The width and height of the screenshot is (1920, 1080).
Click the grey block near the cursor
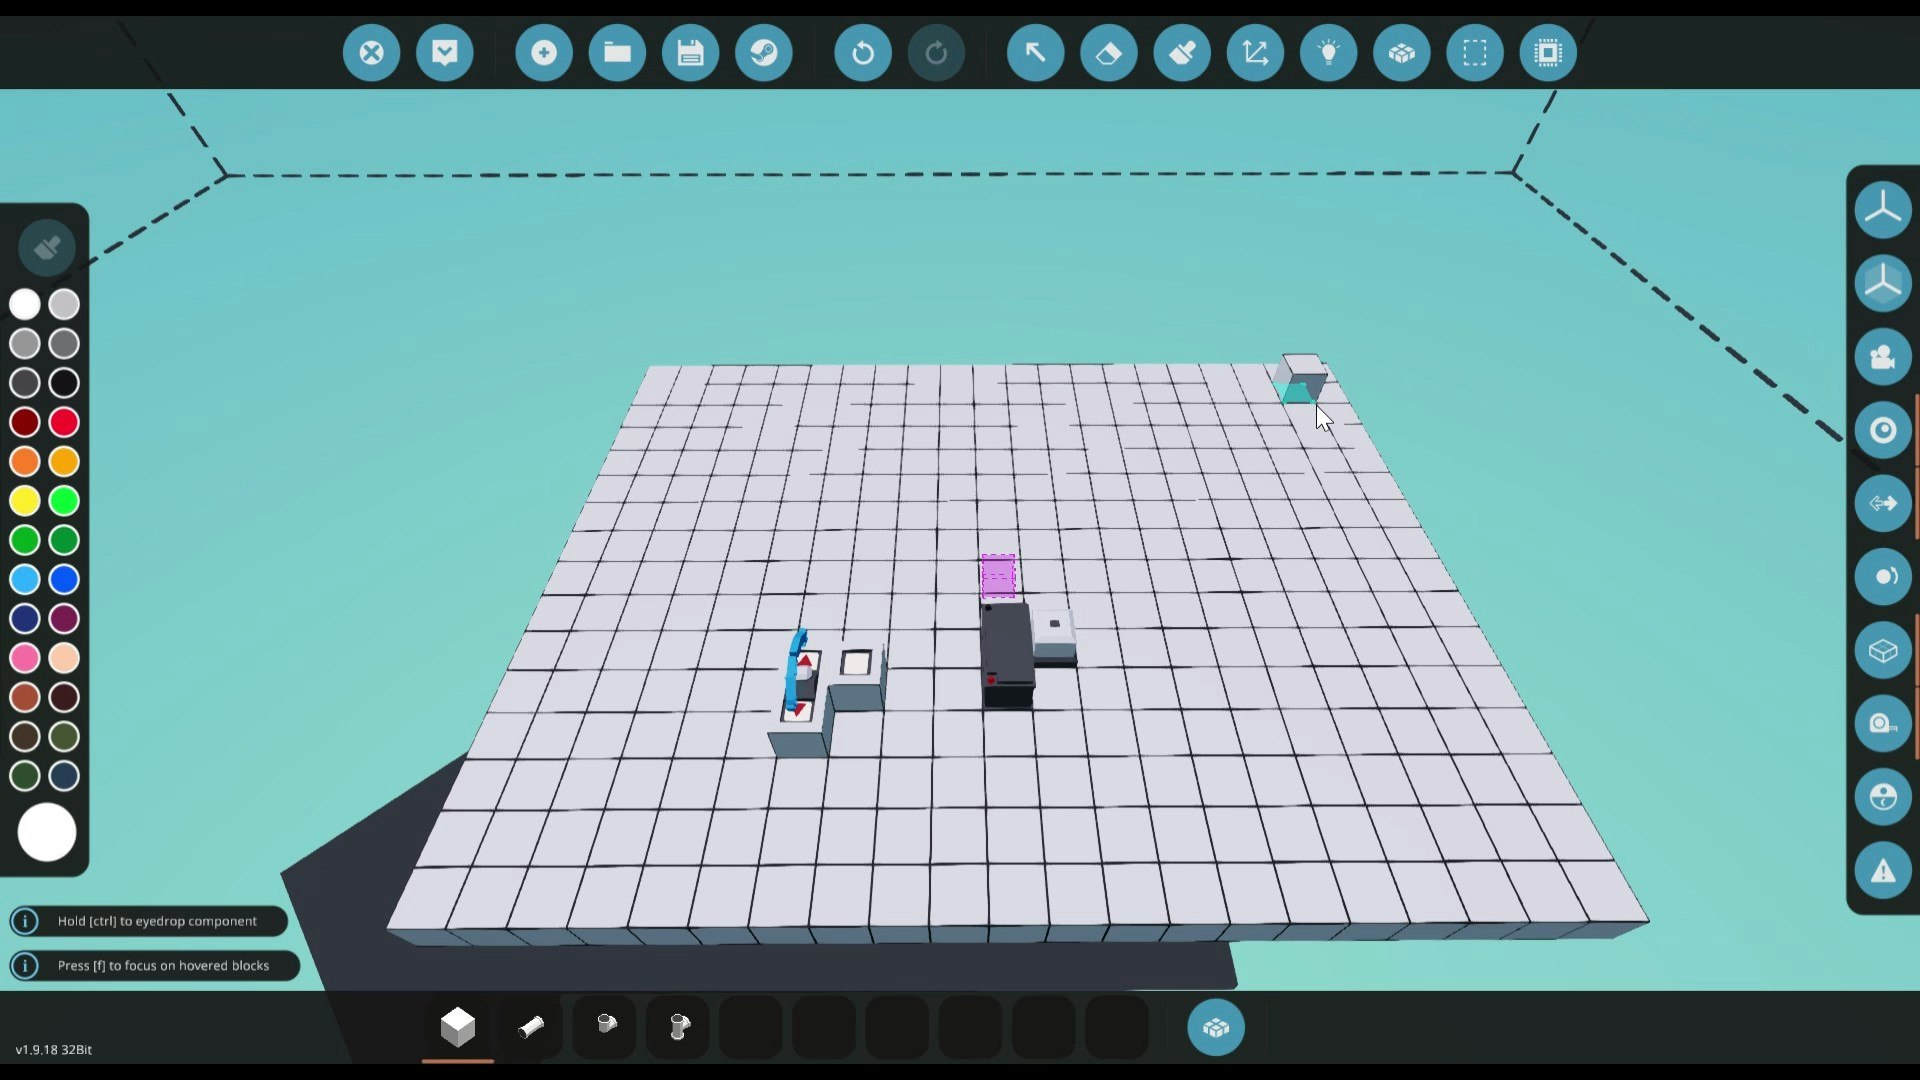pos(1301,379)
